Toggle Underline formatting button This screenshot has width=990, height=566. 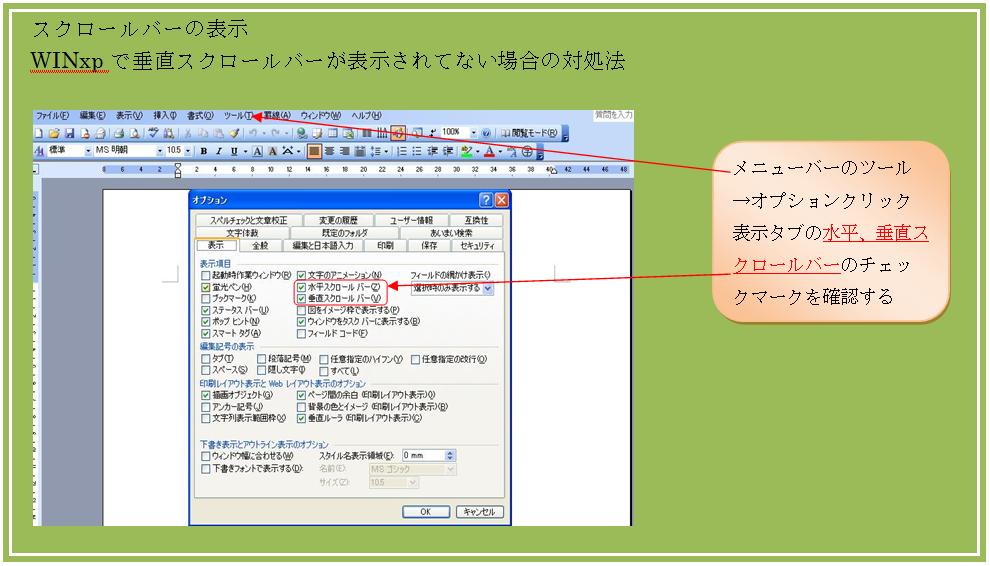point(234,151)
